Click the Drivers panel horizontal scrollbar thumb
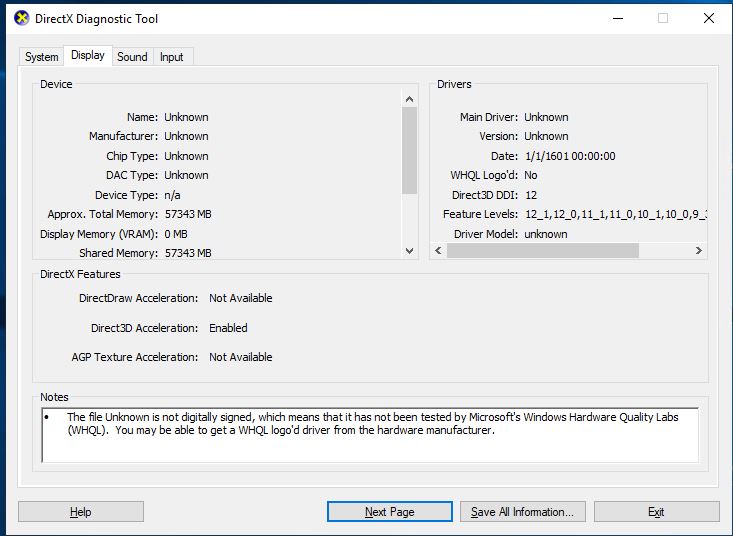The width and height of the screenshot is (733, 536). [543, 250]
